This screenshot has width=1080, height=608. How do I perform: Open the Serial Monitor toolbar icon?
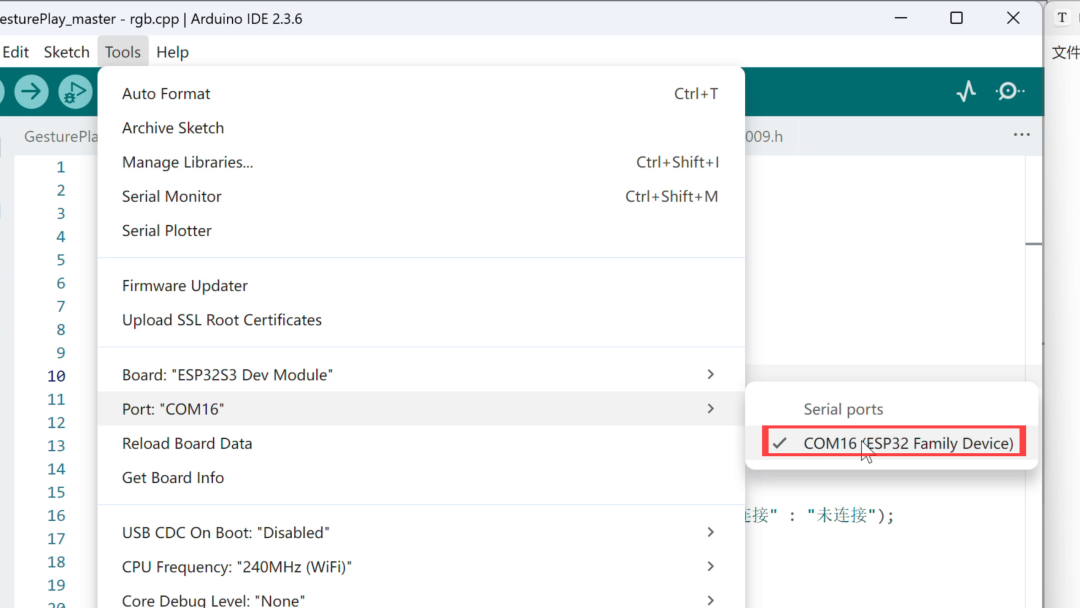(x=1009, y=91)
